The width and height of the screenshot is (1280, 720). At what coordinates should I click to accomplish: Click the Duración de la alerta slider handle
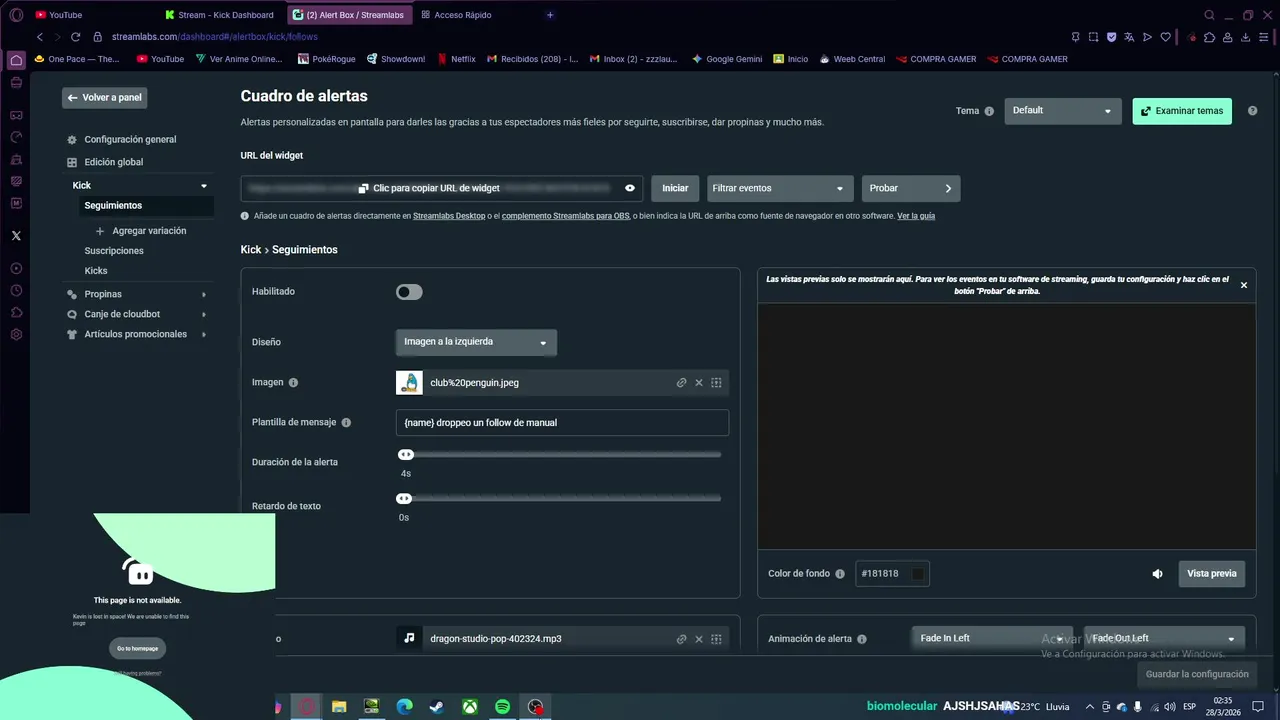(406, 455)
